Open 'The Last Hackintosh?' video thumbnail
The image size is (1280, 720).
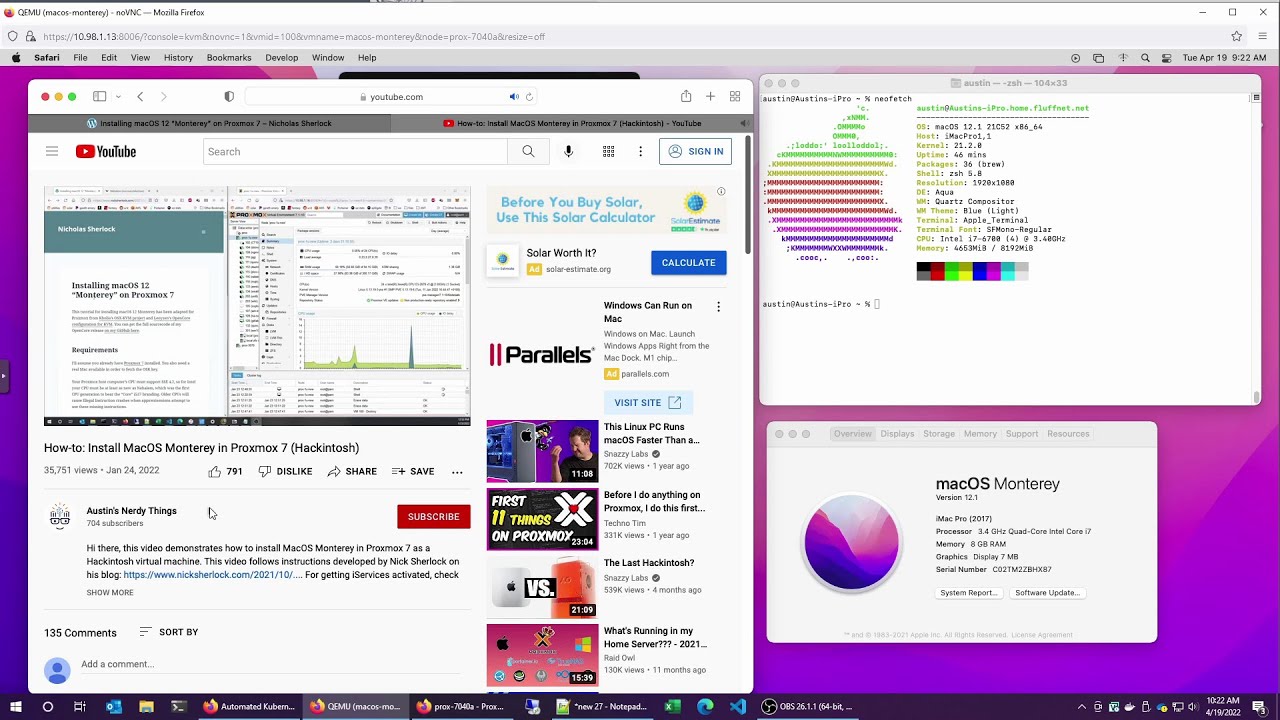click(542, 587)
